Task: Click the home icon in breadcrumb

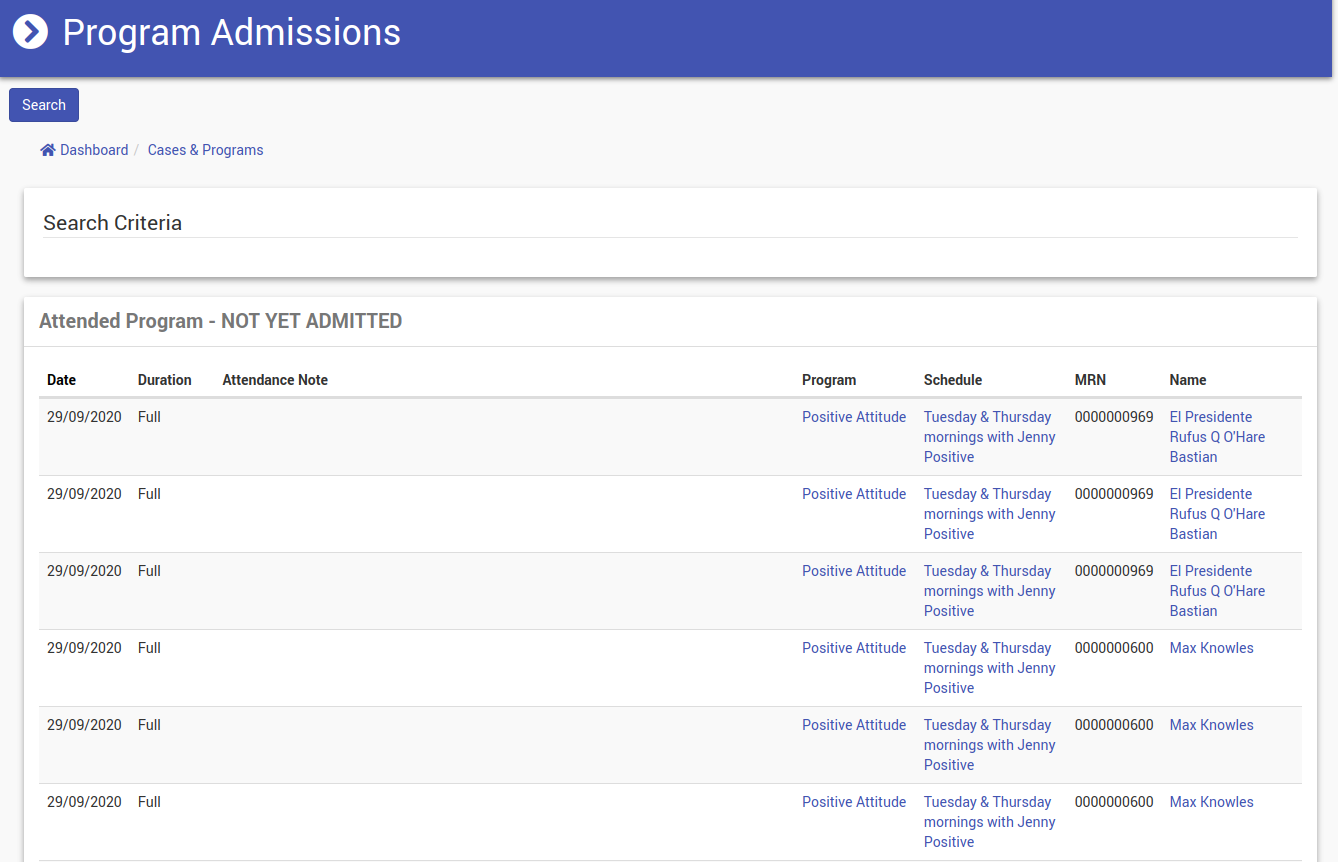Action: [x=48, y=150]
